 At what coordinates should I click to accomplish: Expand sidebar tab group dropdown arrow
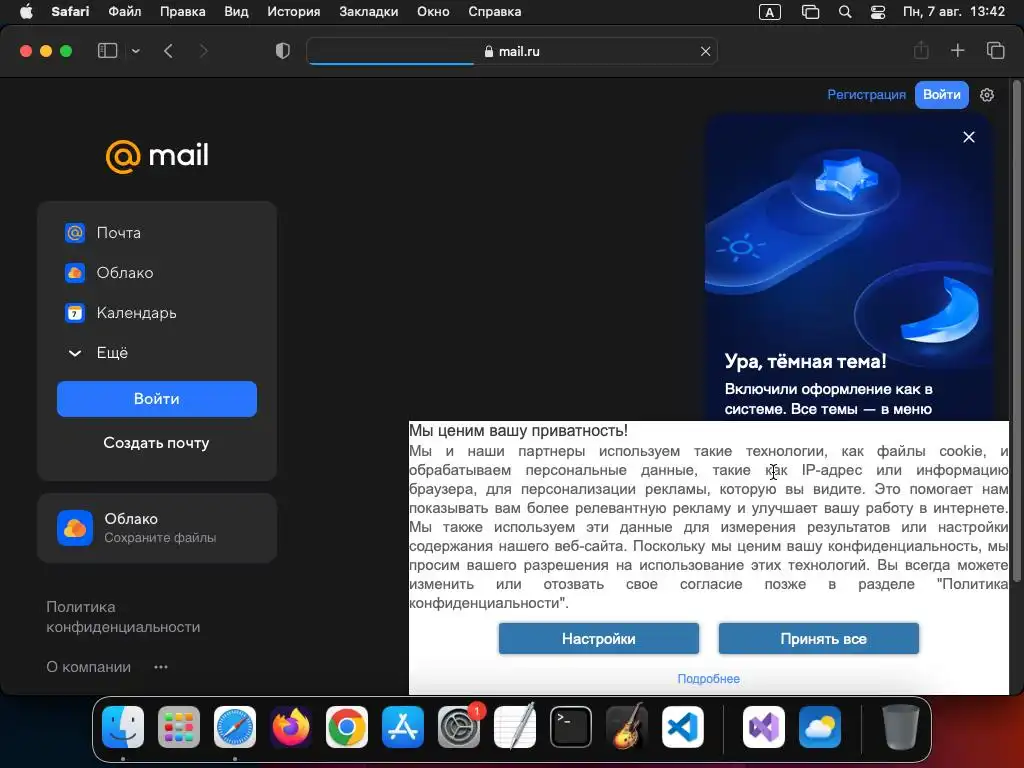[x=135, y=51]
